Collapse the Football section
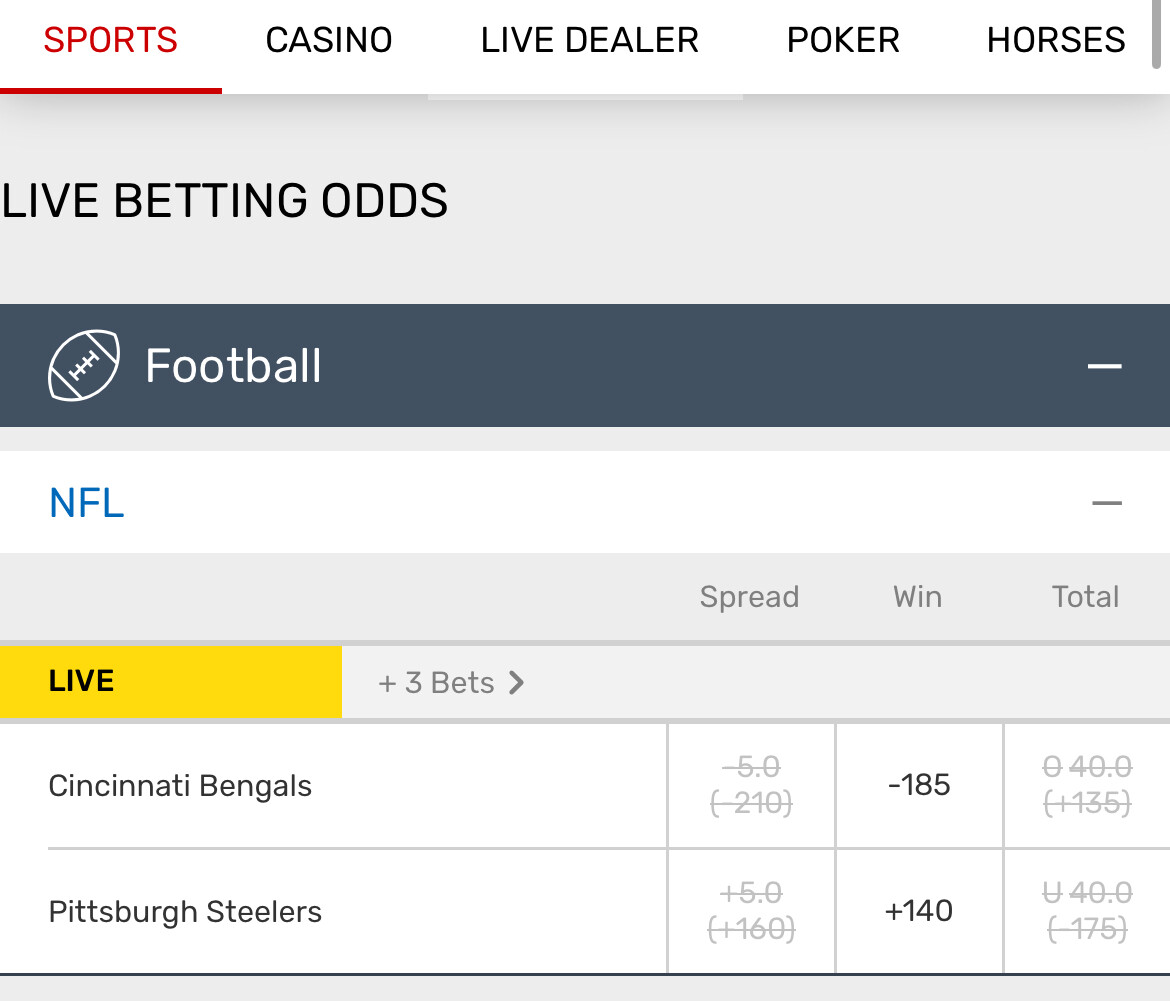The image size is (1170, 1001). click(x=1105, y=366)
